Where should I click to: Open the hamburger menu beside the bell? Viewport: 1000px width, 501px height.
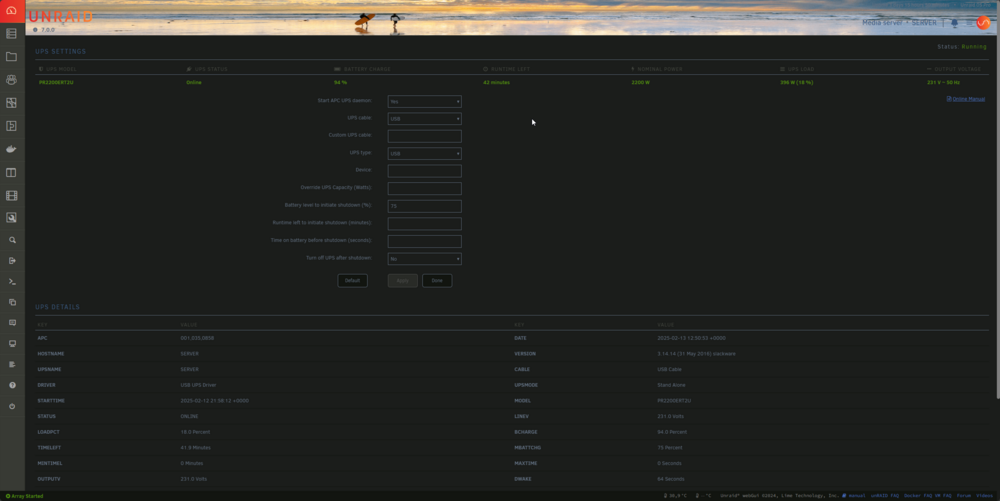pyautogui.click(x=969, y=23)
